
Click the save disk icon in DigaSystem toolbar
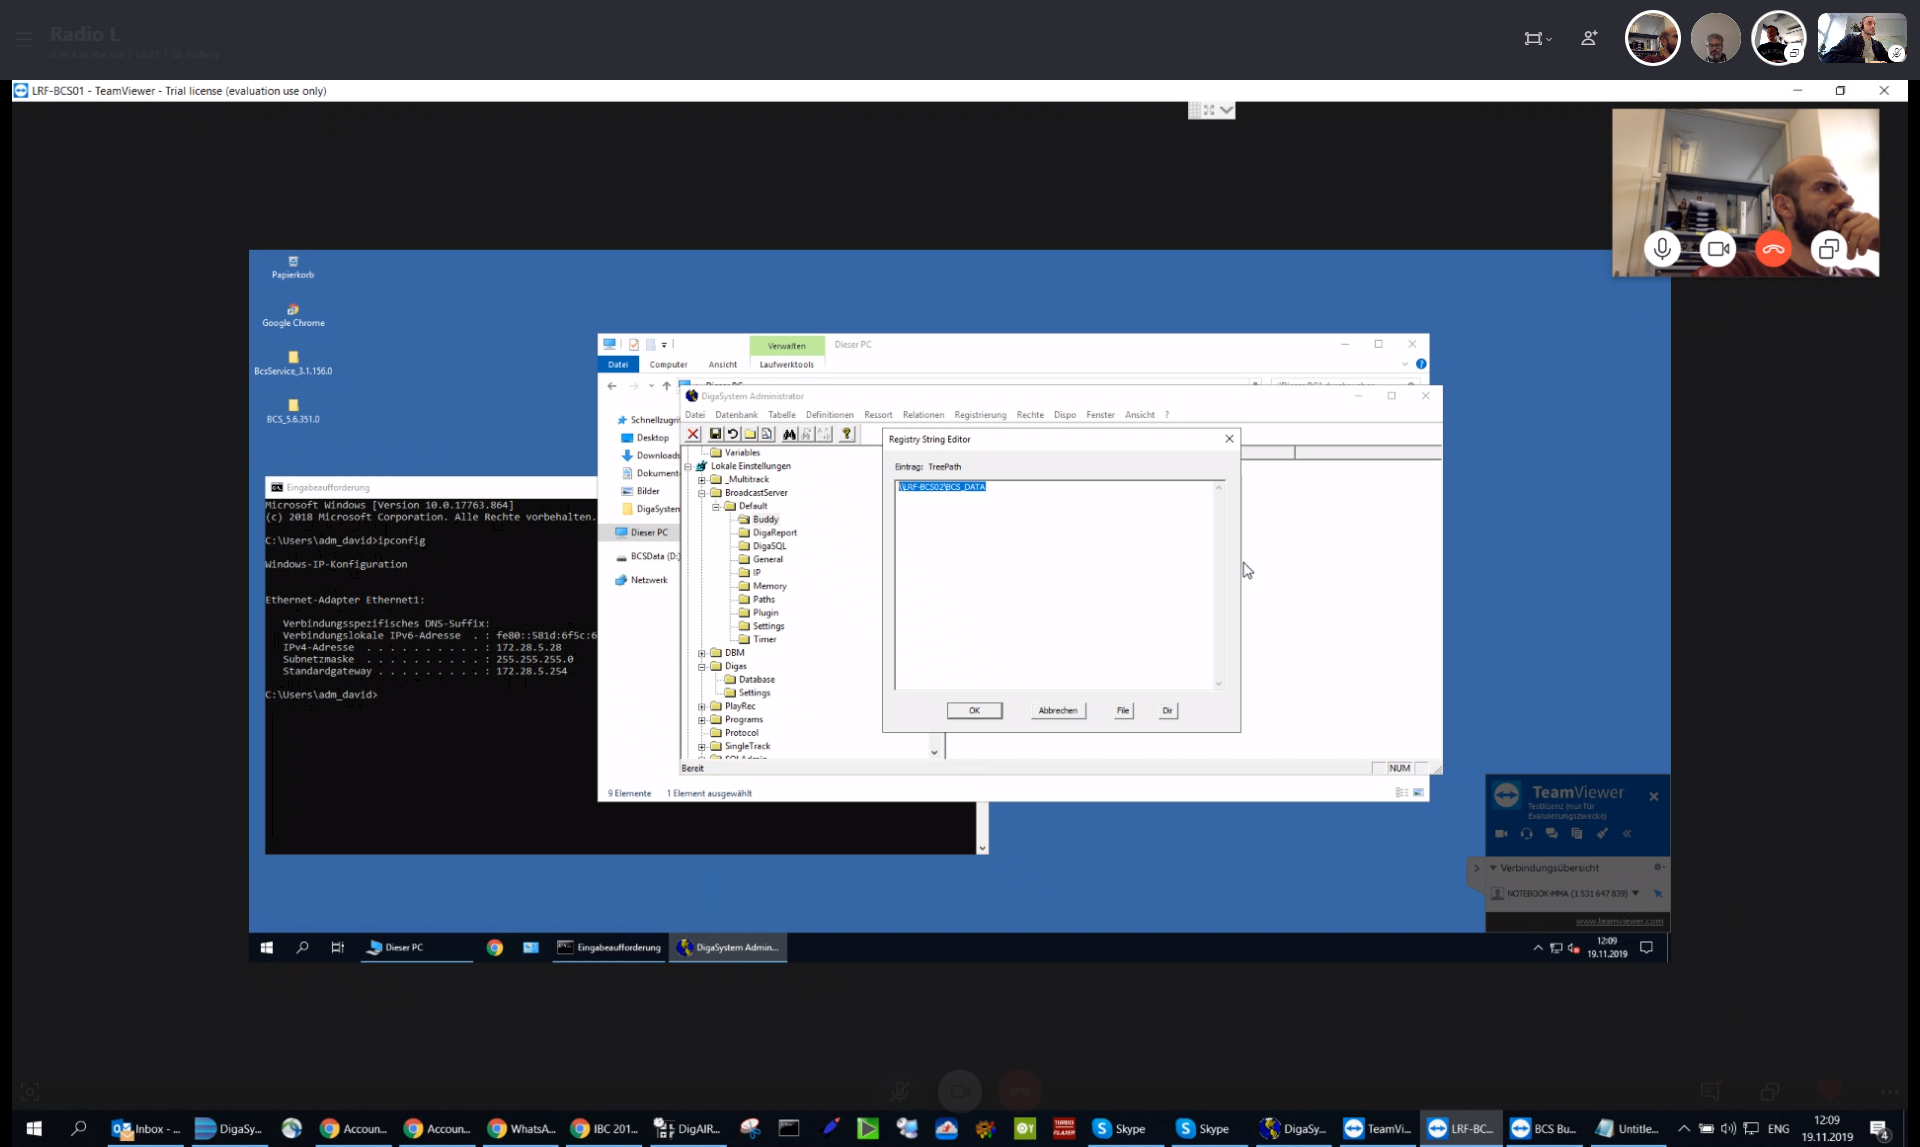tap(715, 434)
